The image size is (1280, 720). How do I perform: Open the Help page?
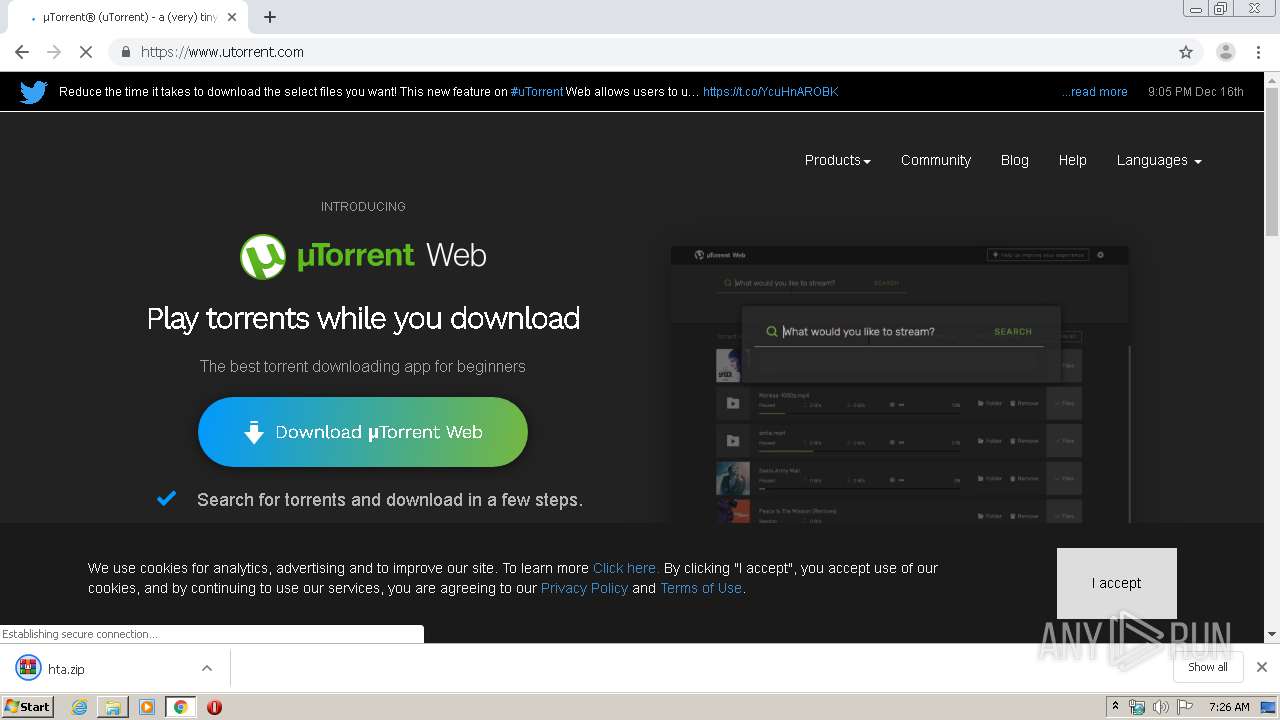pos(1072,160)
